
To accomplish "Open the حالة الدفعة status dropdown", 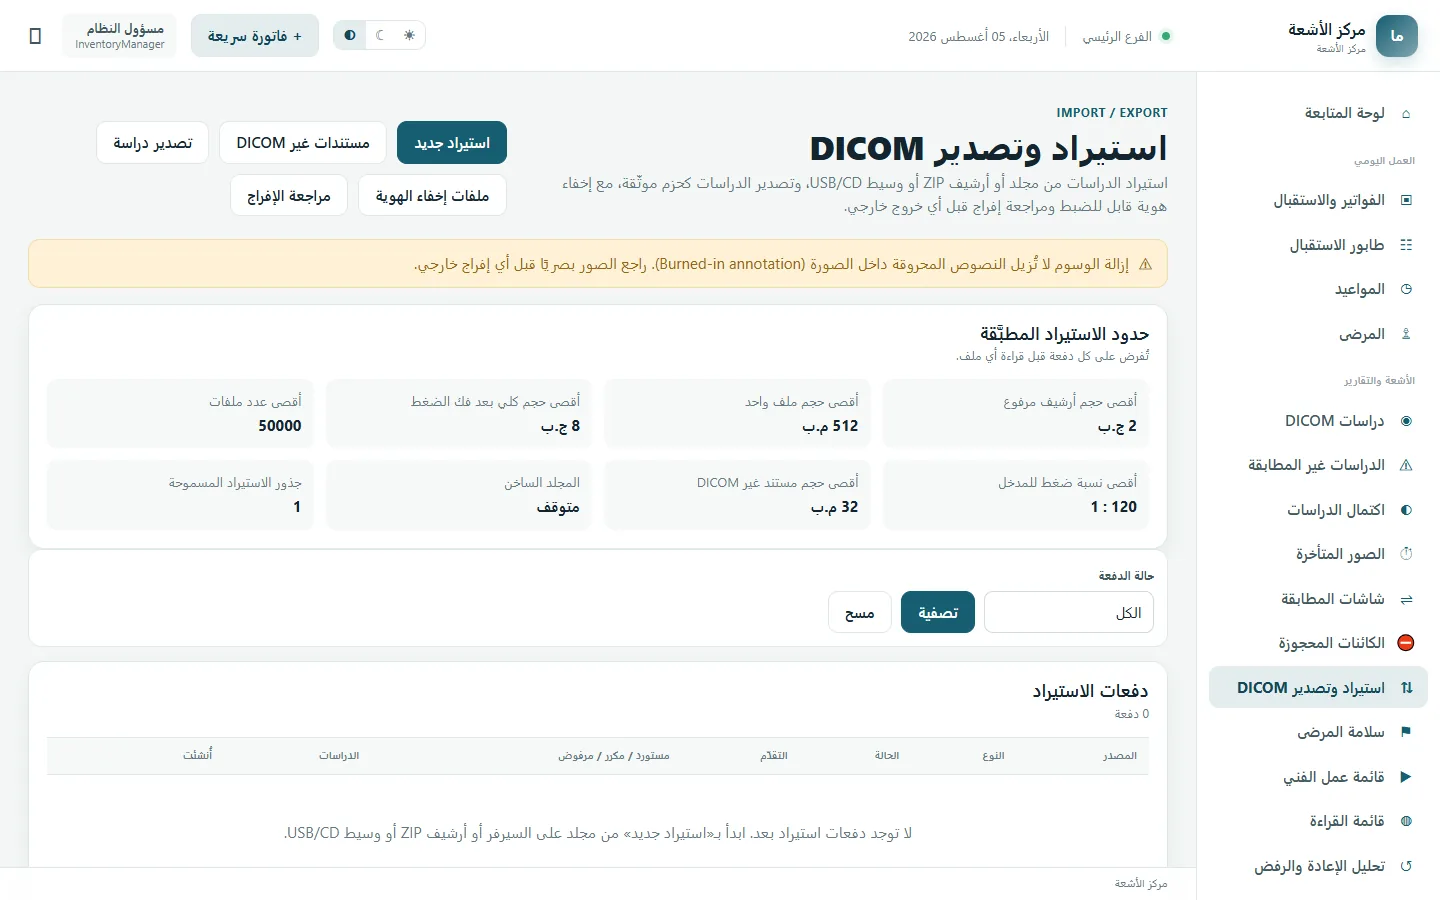I will [x=1068, y=612].
